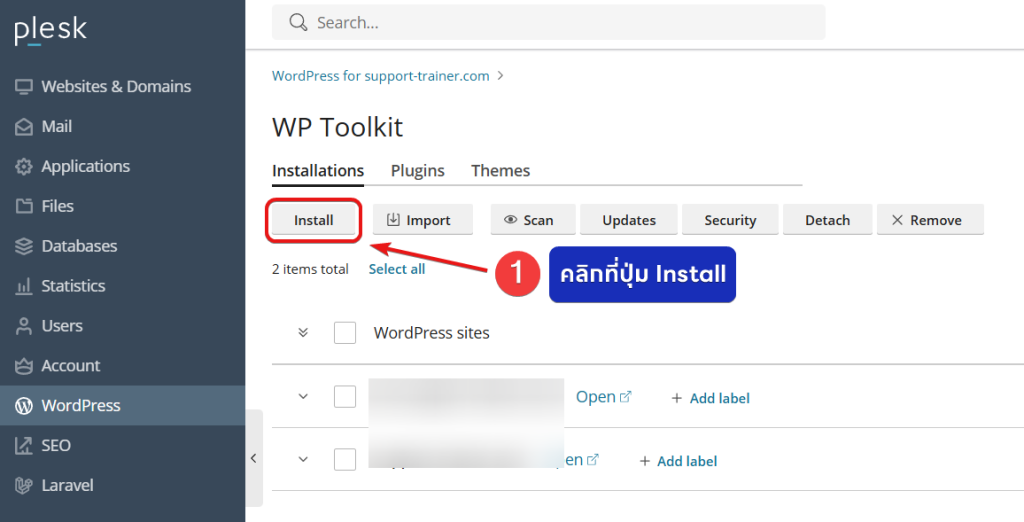Open the Mail section

(x=56, y=126)
